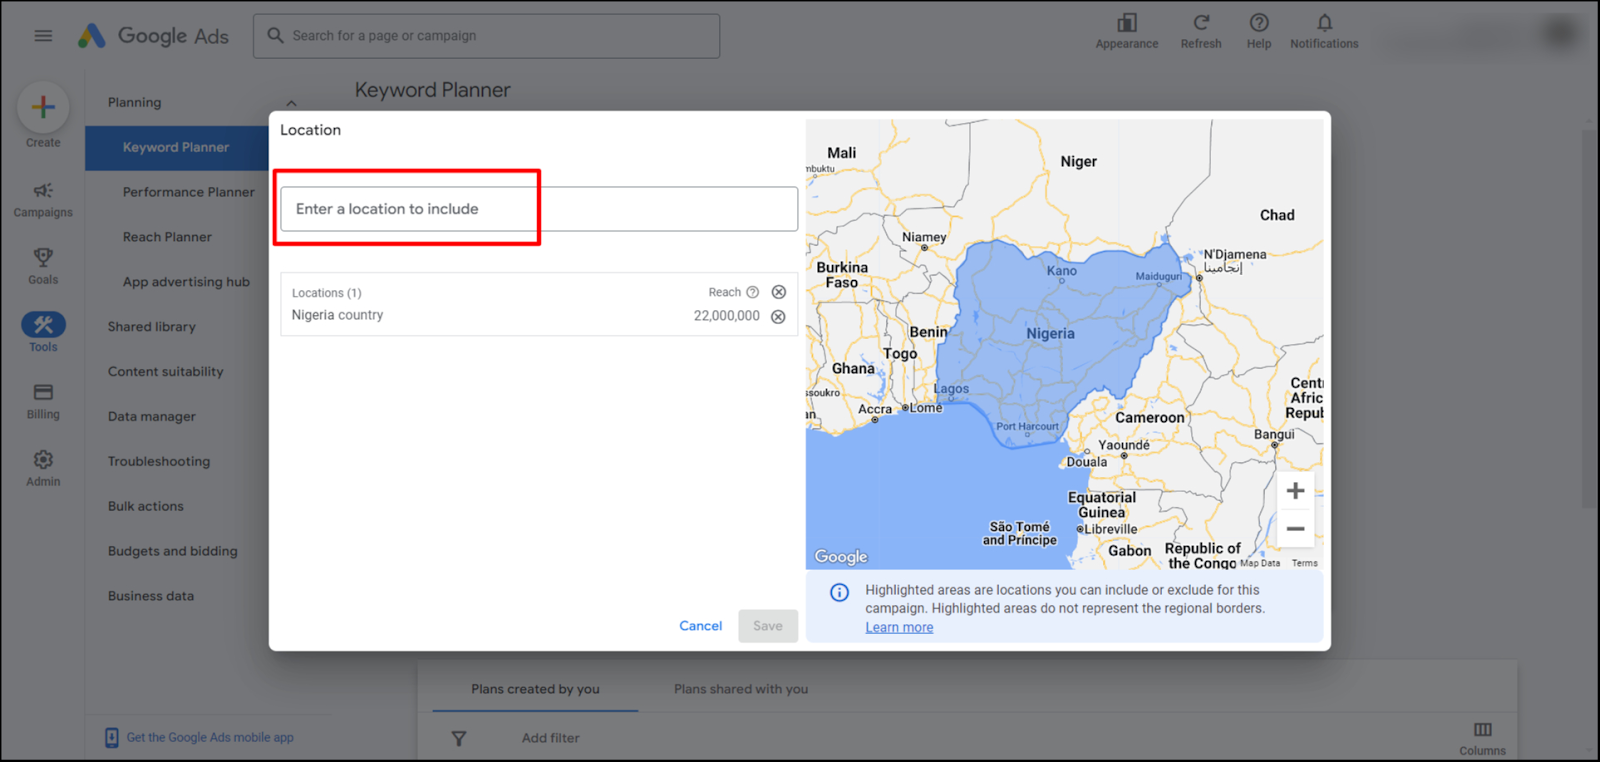1600x762 pixels.
Task: Open App advertising hub
Action: pos(186,282)
